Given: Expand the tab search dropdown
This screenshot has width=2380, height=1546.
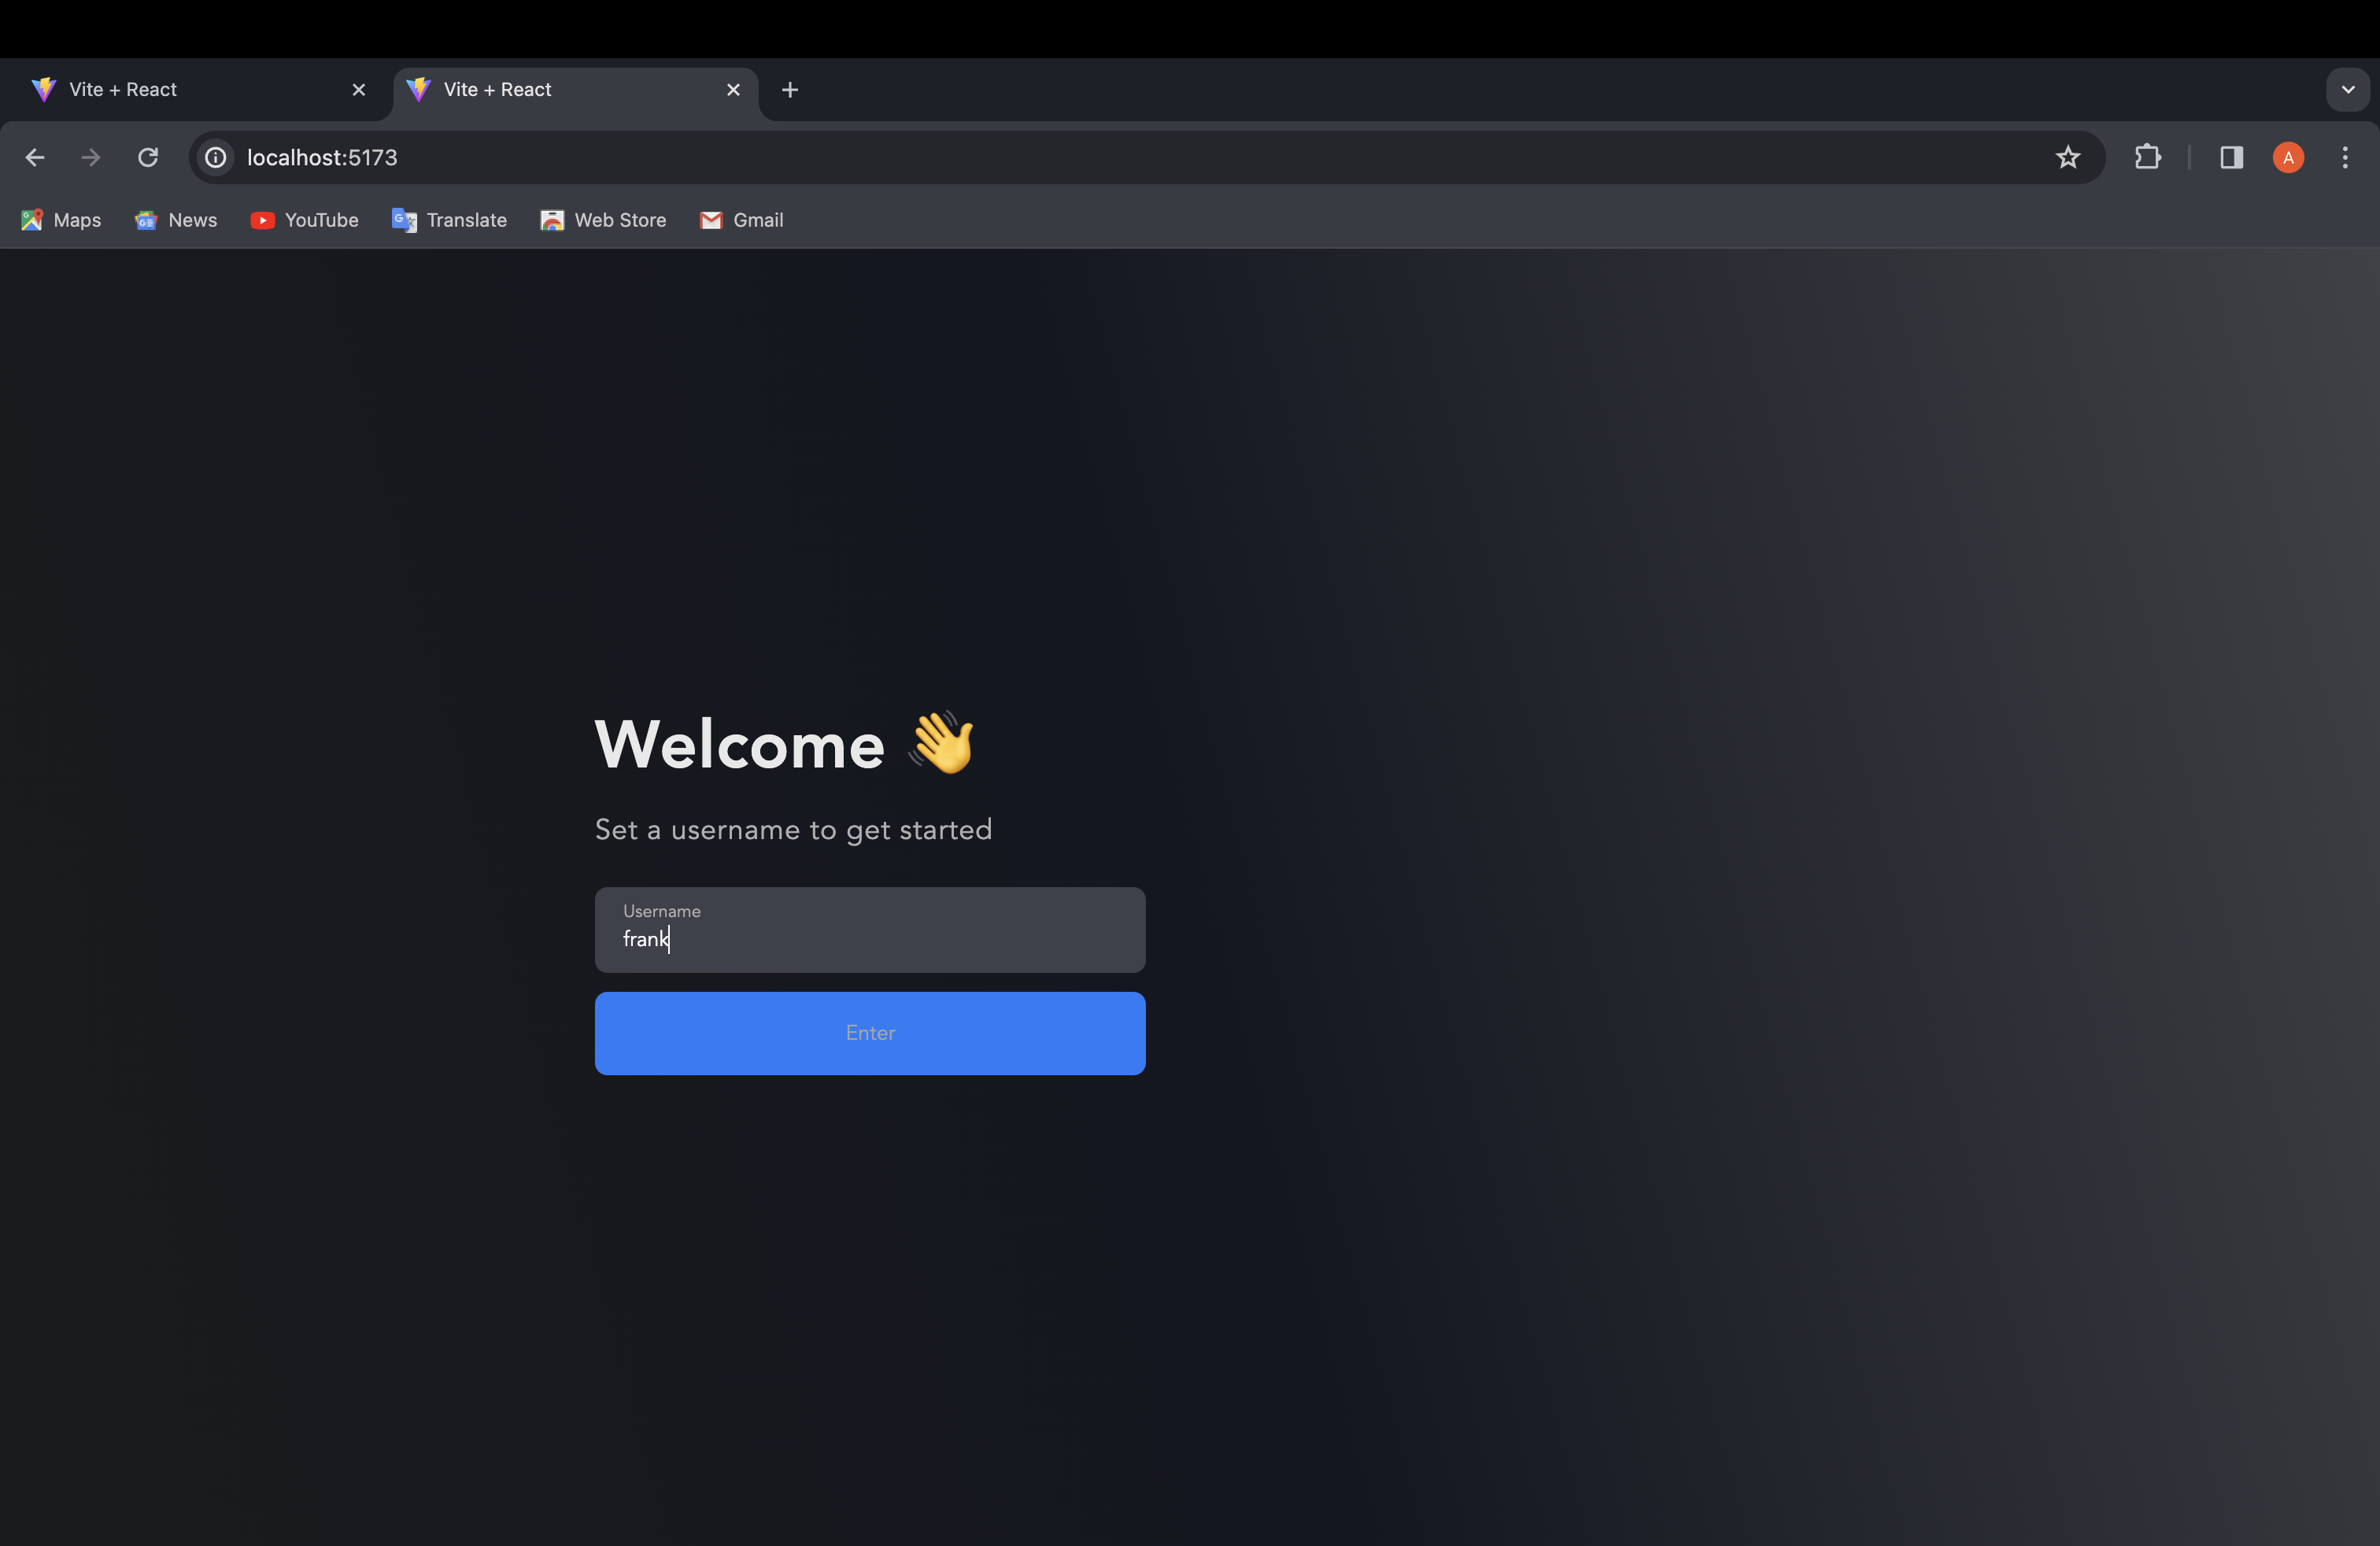Looking at the screenshot, I should pos(2347,90).
